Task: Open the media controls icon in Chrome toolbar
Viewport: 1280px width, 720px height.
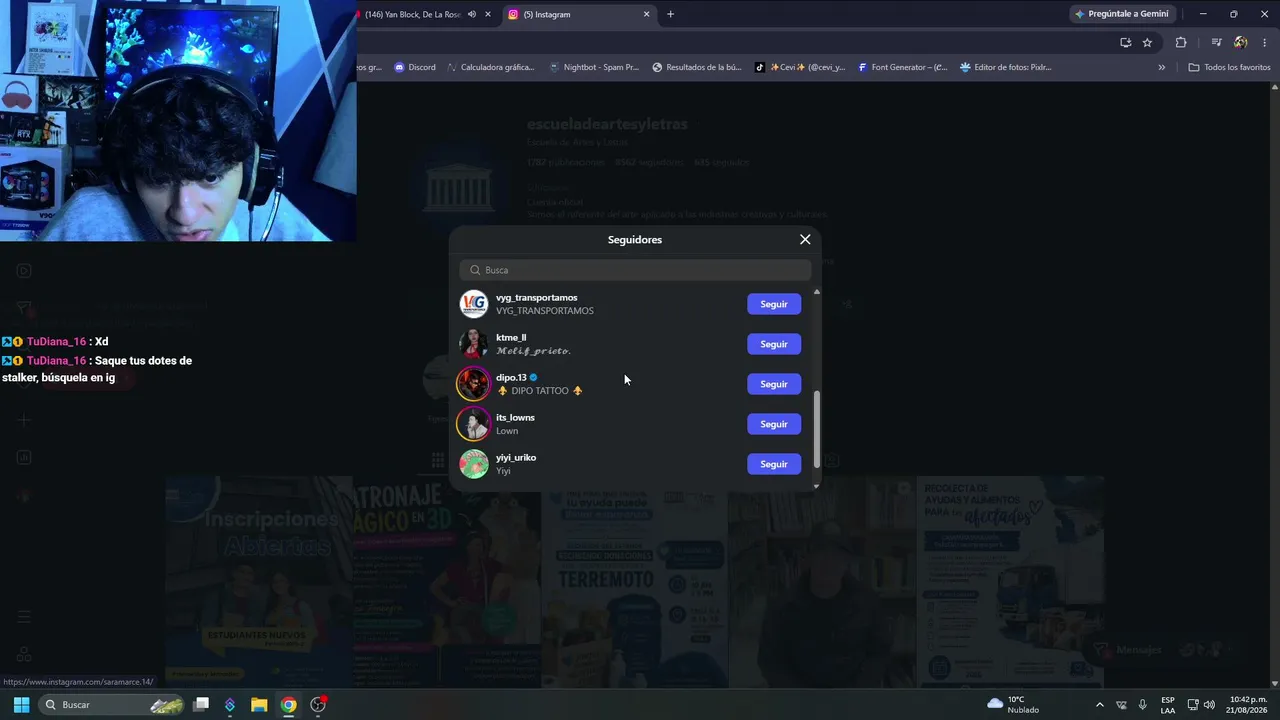Action: click(1216, 42)
